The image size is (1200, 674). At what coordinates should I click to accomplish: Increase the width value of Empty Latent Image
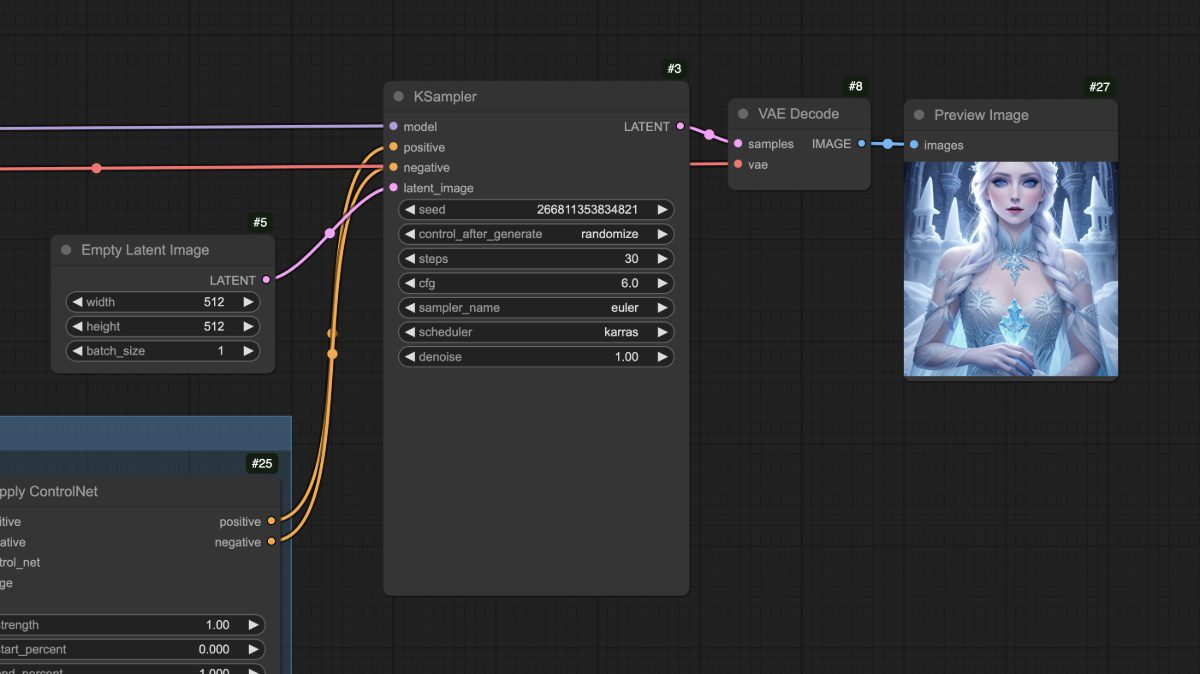click(x=247, y=302)
